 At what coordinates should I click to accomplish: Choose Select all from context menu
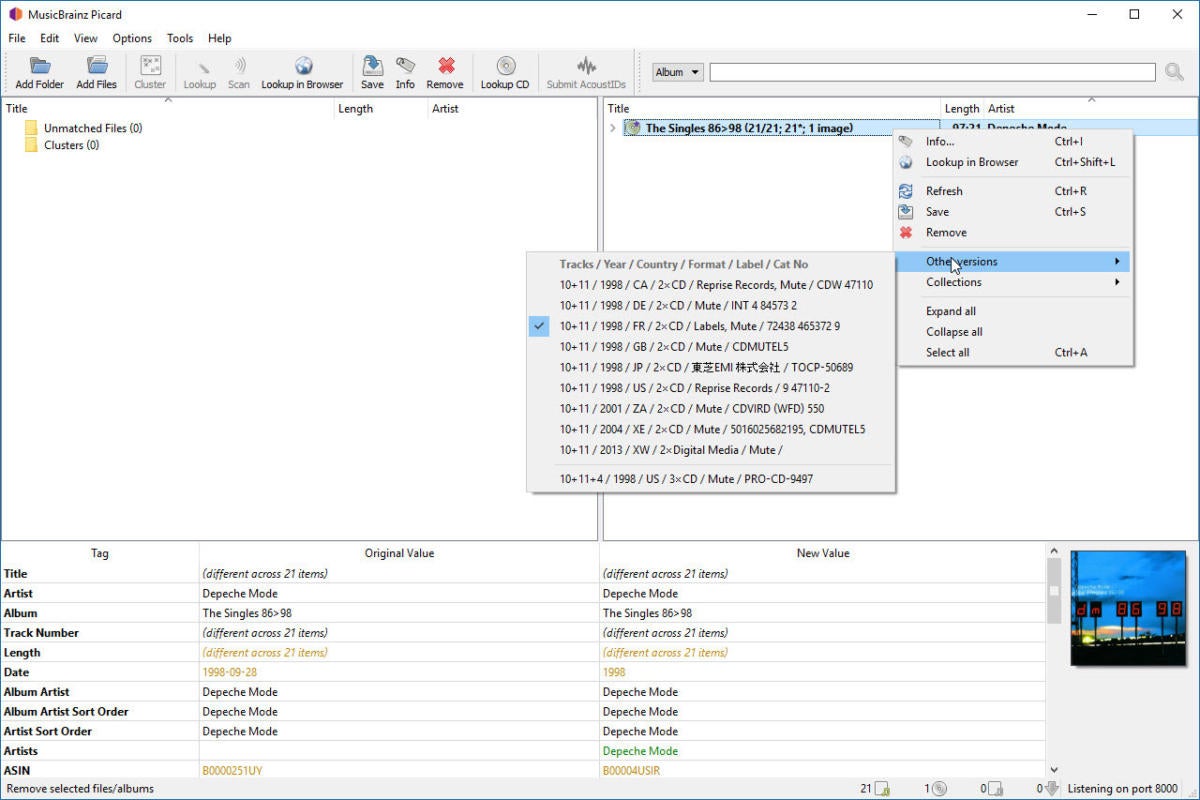pyautogui.click(x=1014, y=352)
